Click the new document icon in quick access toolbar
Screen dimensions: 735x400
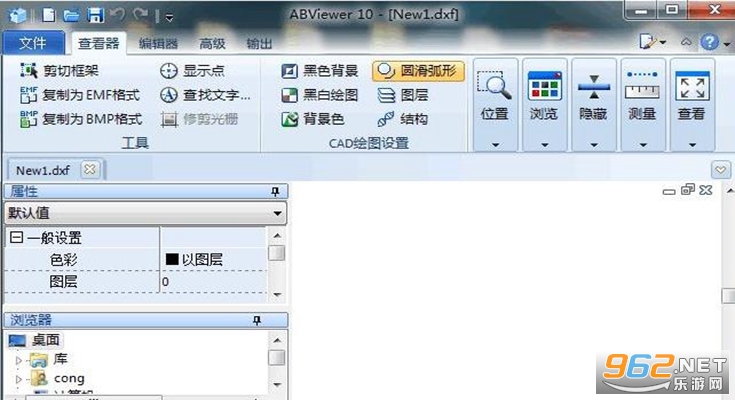49,15
